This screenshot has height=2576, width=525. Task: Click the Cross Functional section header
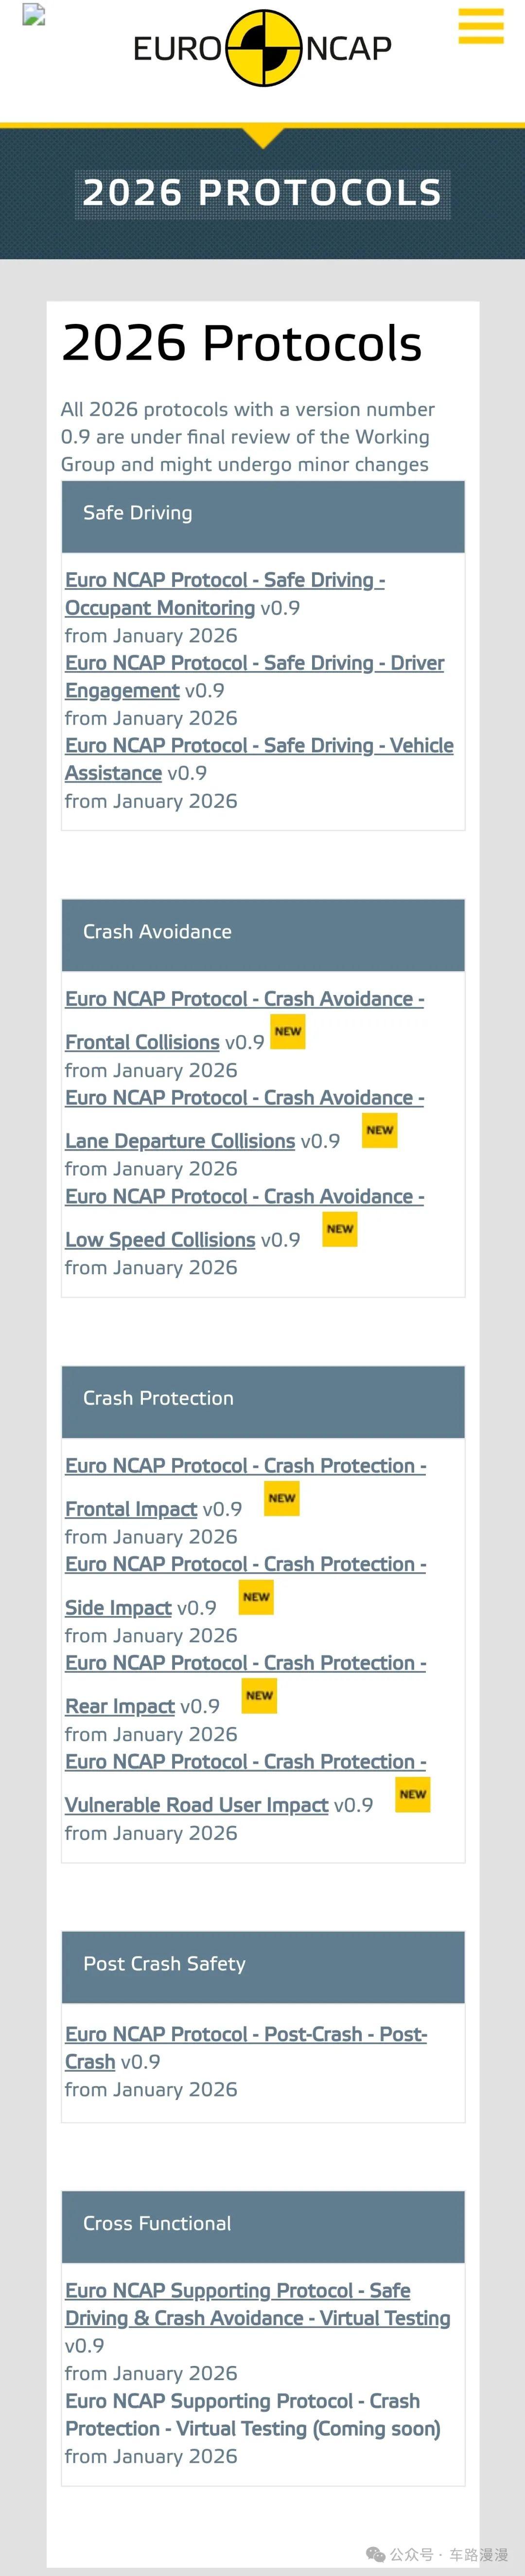(263, 2223)
